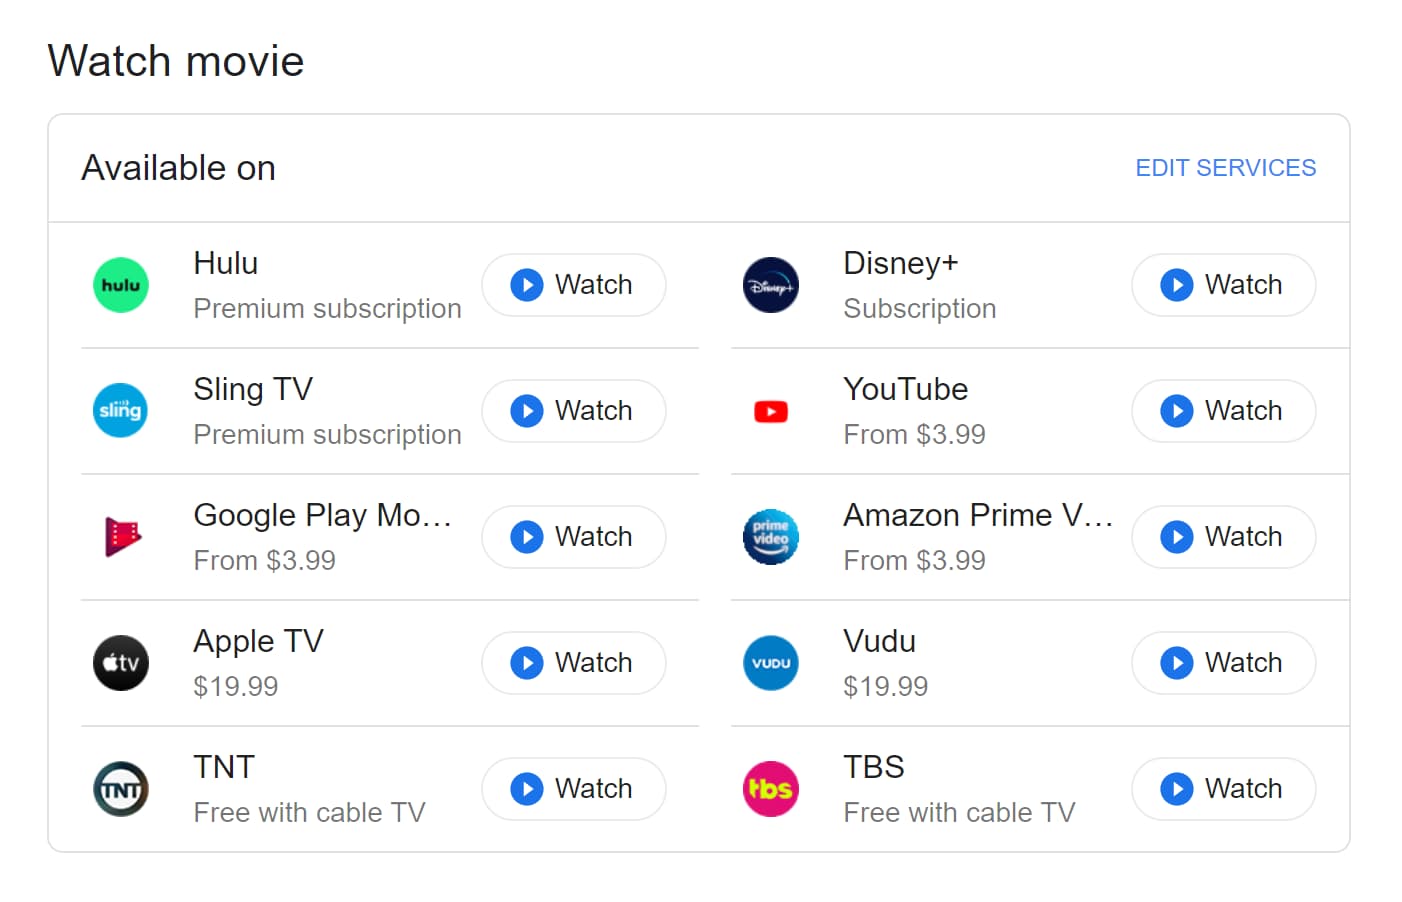
Task: Click the YouTube logo icon
Action: click(x=771, y=411)
